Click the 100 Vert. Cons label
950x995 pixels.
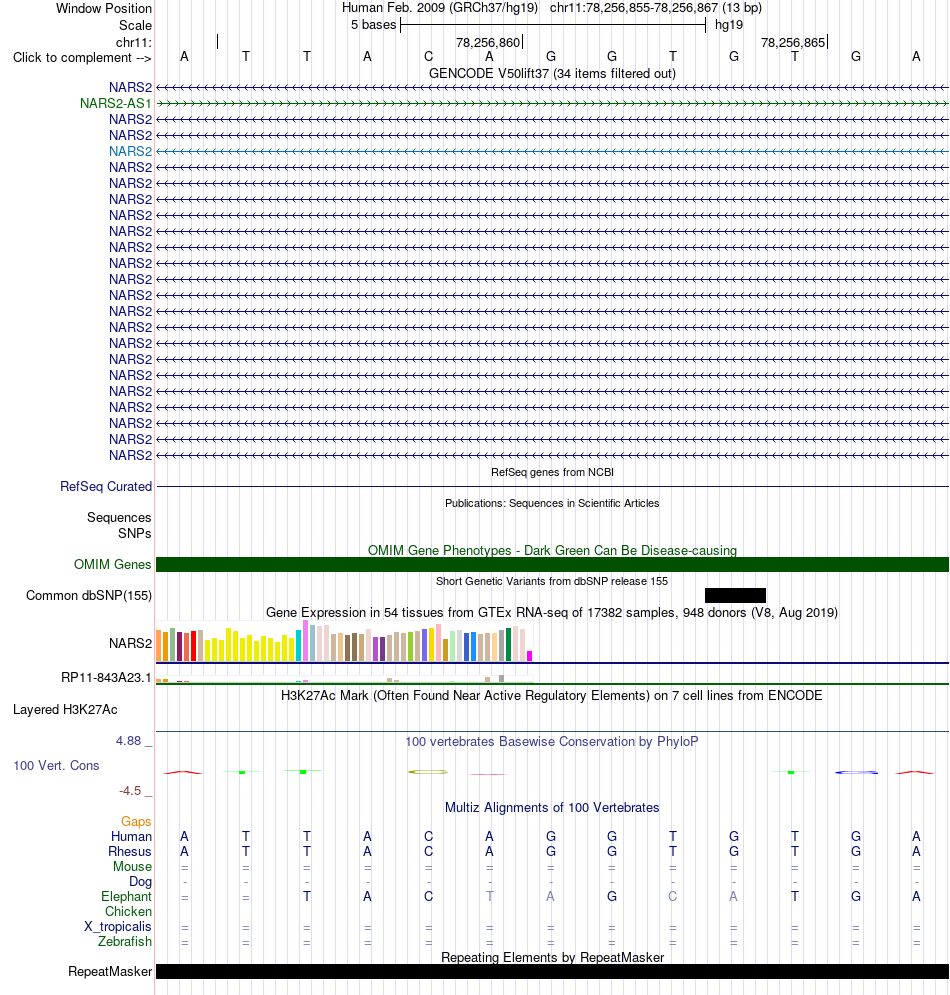point(56,766)
